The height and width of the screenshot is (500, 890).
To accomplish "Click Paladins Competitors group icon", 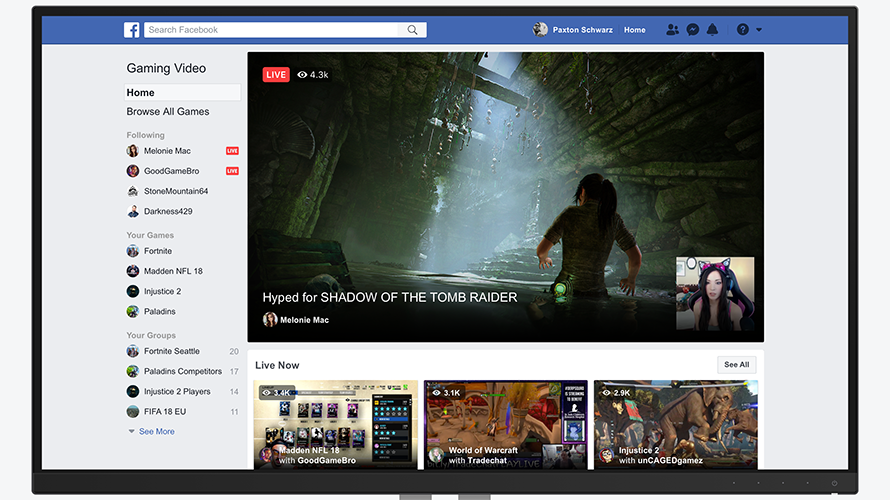I will [133, 371].
